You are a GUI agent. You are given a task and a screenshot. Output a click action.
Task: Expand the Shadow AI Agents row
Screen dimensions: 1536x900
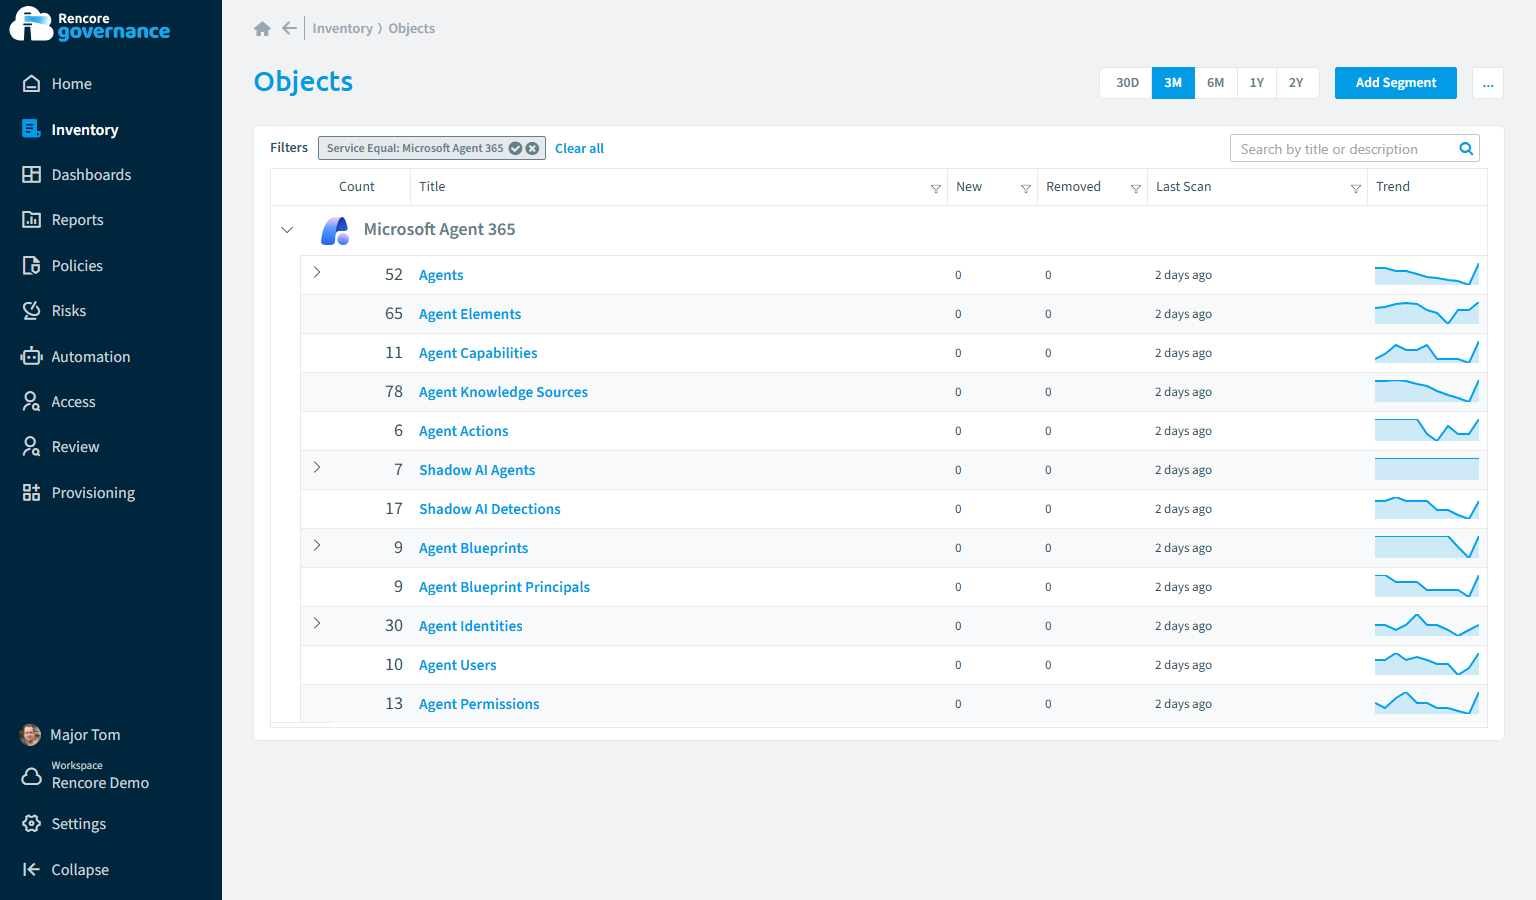pyautogui.click(x=317, y=467)
